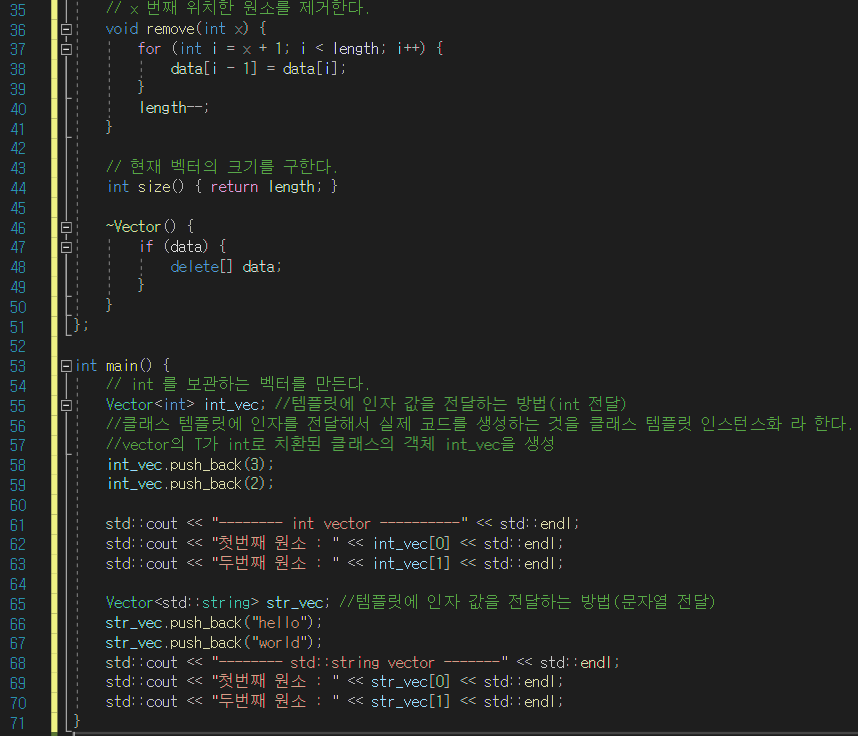
Task: Collapse the ~Vector destructor fold on line 46
Action: pyautogui.click(x=66, y=228)
